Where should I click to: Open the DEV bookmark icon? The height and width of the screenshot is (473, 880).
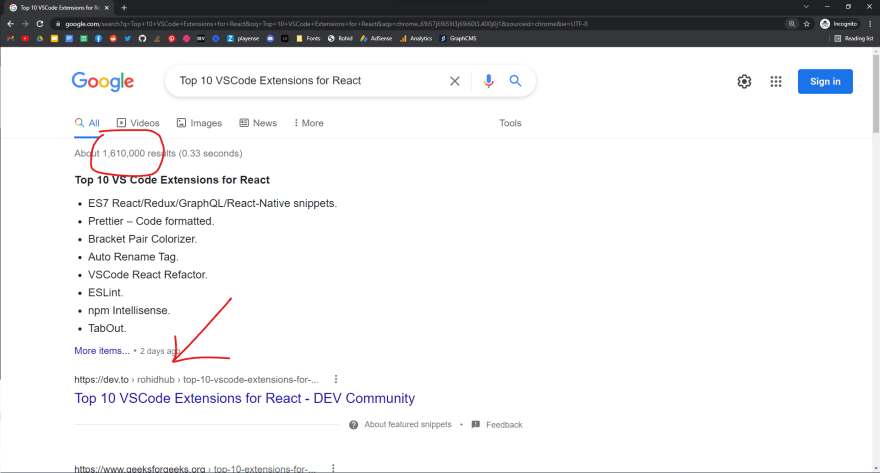201,39
